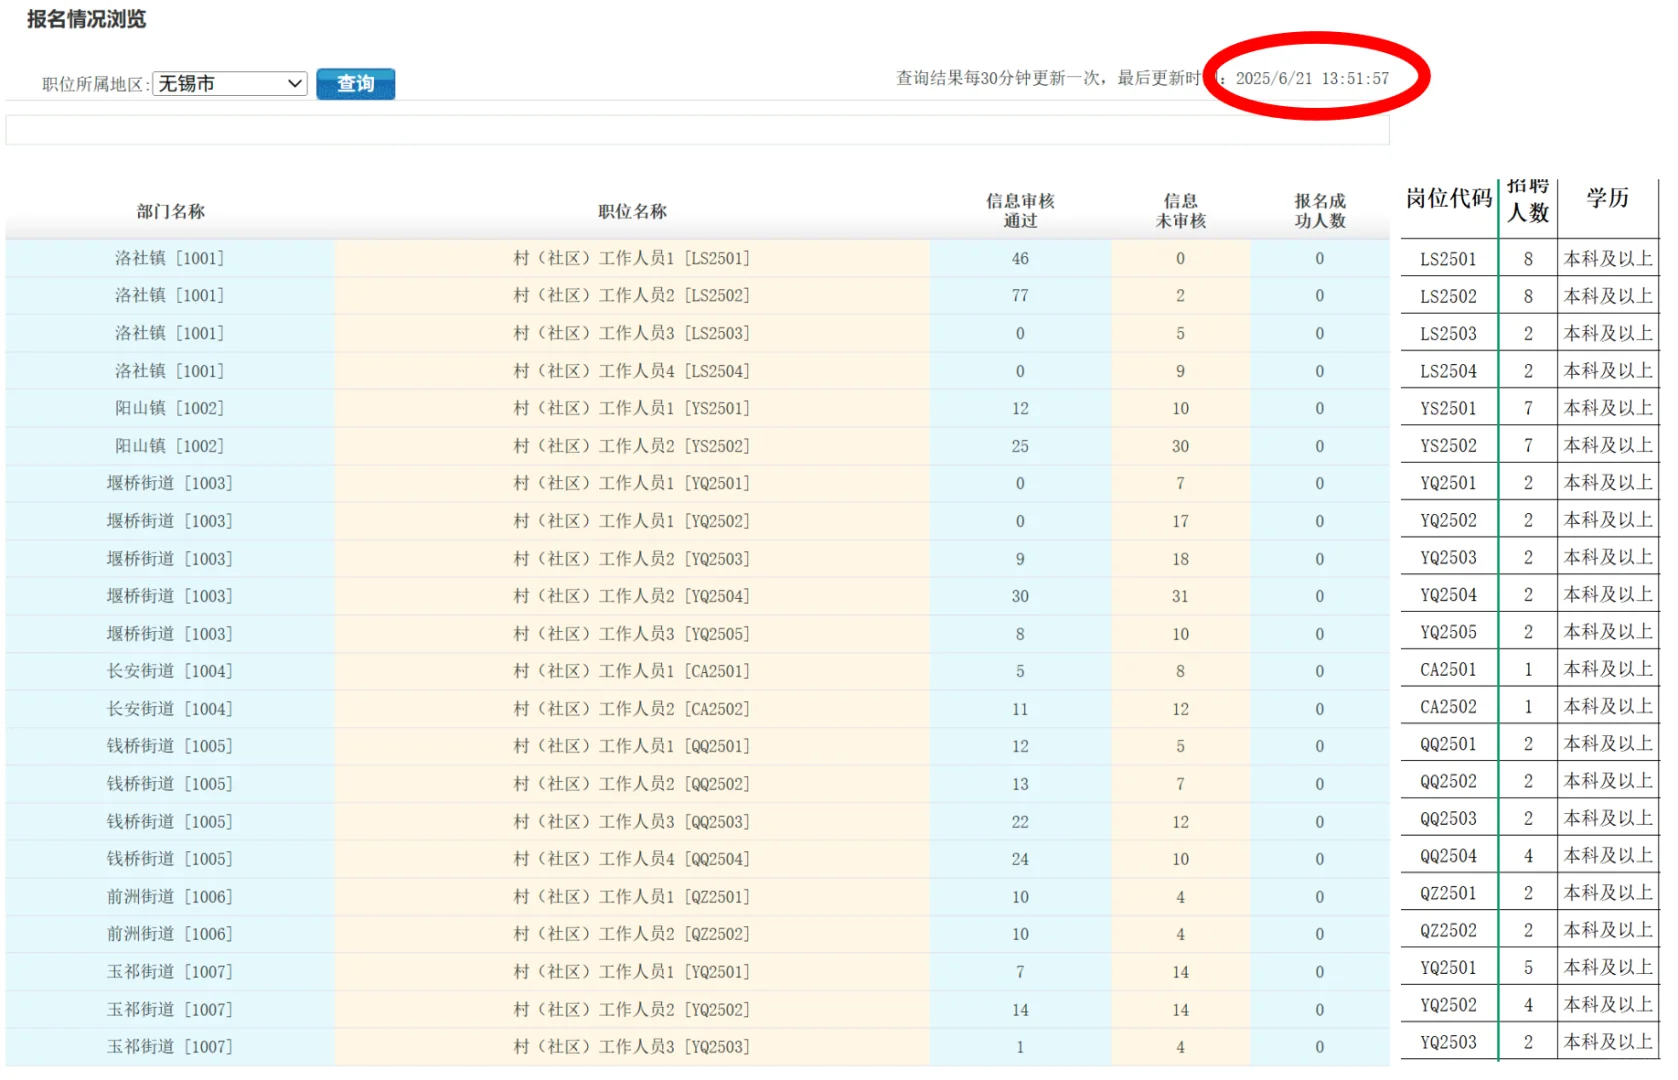Viewport: 1678px width, 1080px height.
Task: Click unreviewed count 31 in YQ2504 row
Action: click(1180, 596)
